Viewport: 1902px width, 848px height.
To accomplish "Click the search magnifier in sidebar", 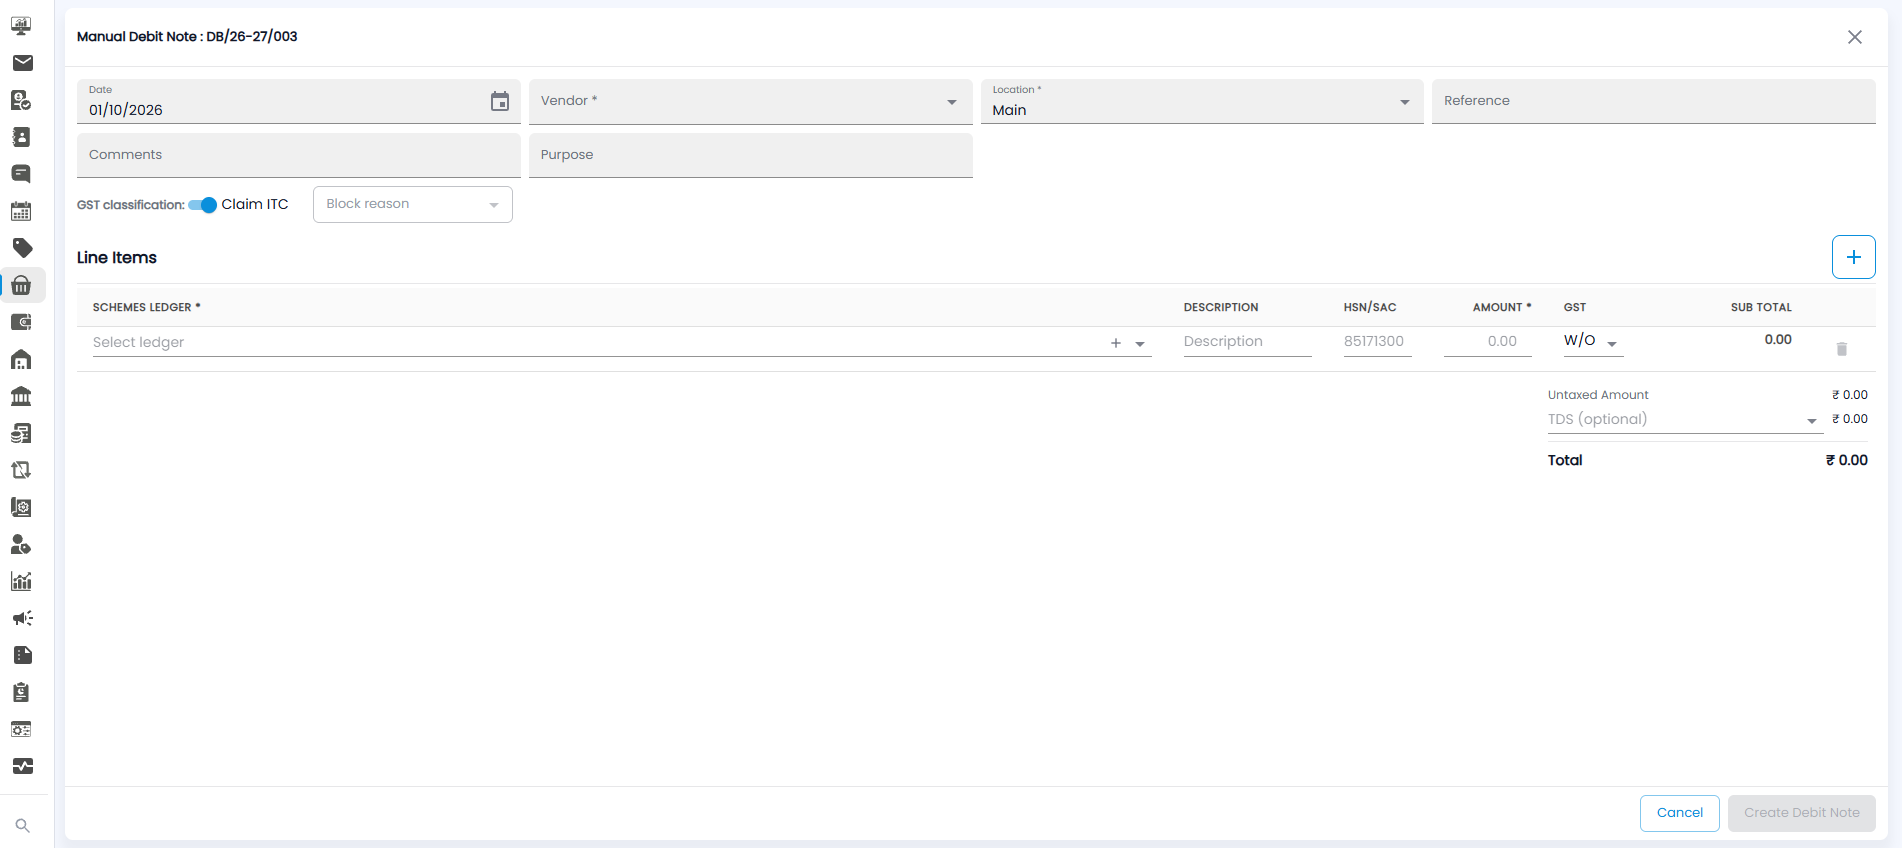I will tap(22, 826).
